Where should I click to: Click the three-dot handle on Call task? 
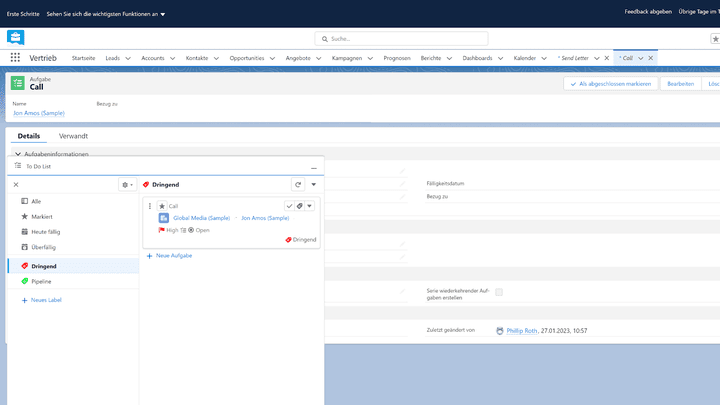150,206
